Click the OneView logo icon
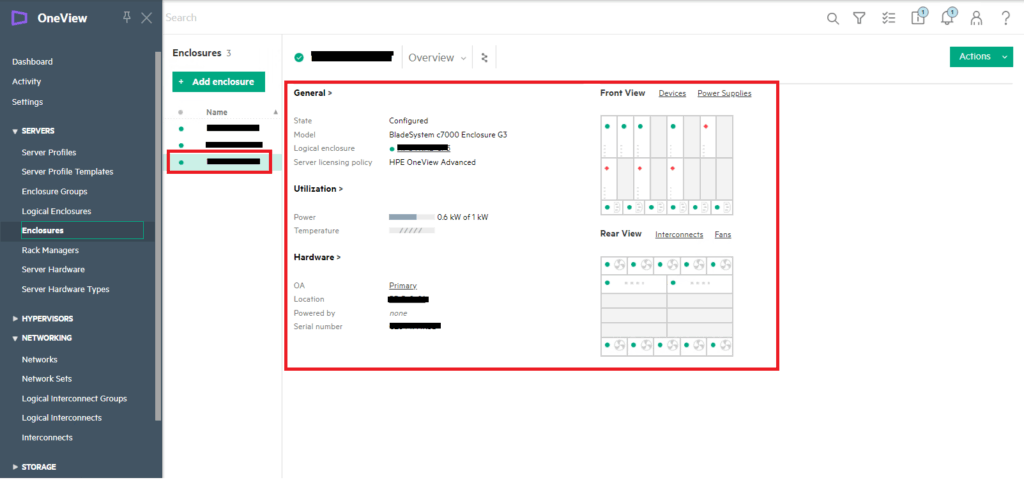The image size is (1024, 480). [x=20, y=18]
